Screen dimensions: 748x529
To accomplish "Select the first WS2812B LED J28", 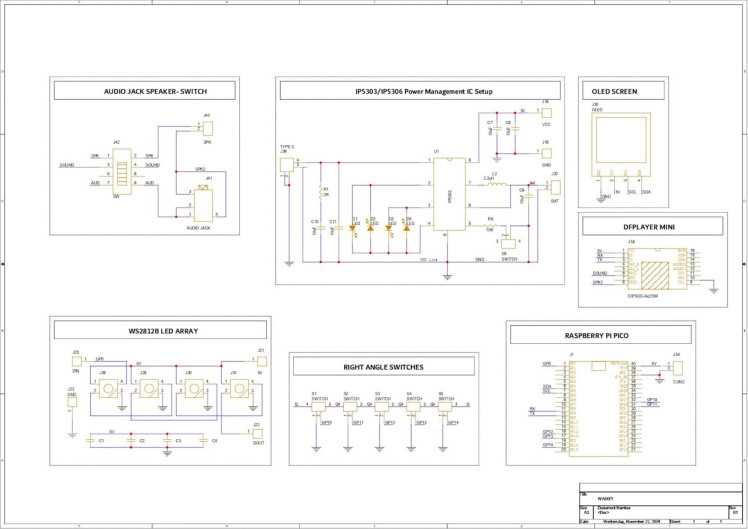I will 108,389.
